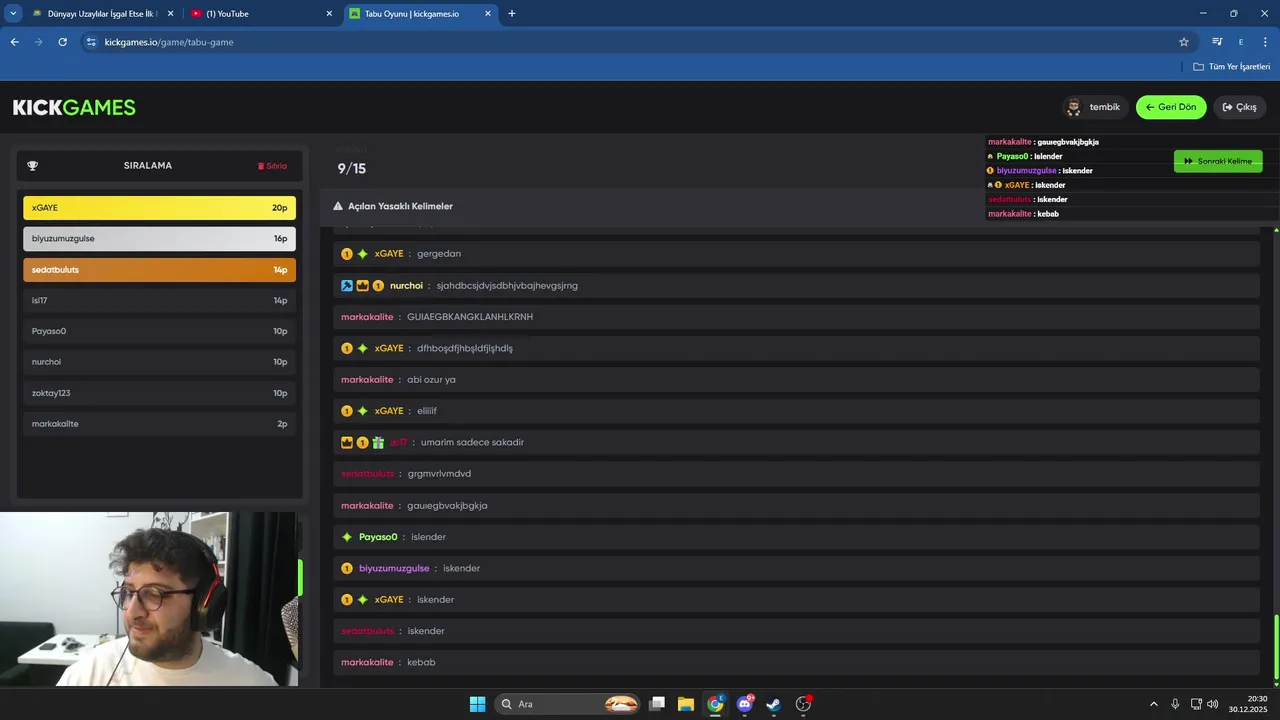Select zoktay123 10p ranking row
1280x720 pixels.
(160, 393)
